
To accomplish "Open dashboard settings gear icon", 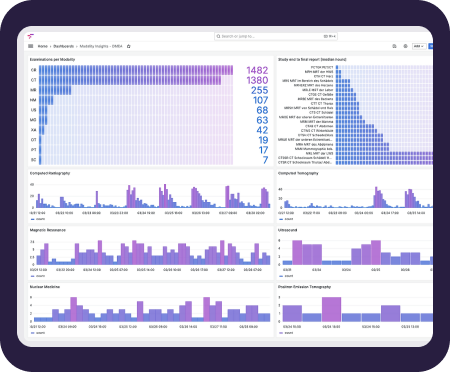I will point(405,46).
